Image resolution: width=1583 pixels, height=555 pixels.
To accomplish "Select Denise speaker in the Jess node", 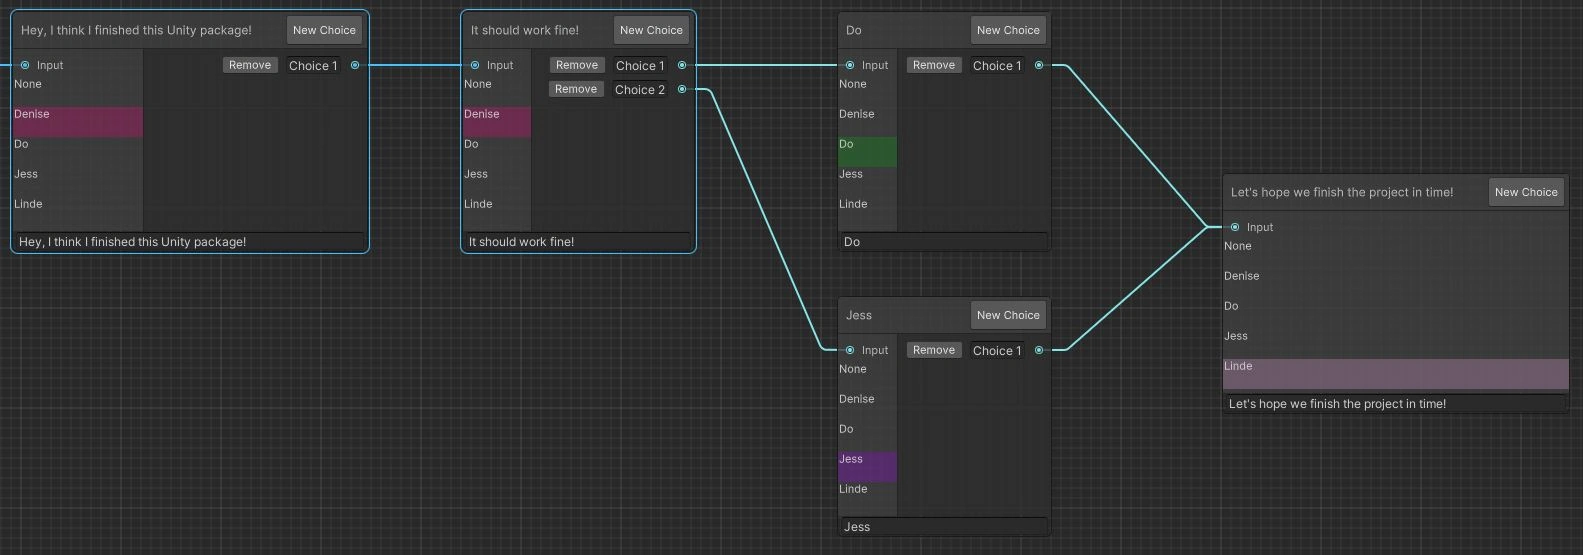I will (867, 406).
